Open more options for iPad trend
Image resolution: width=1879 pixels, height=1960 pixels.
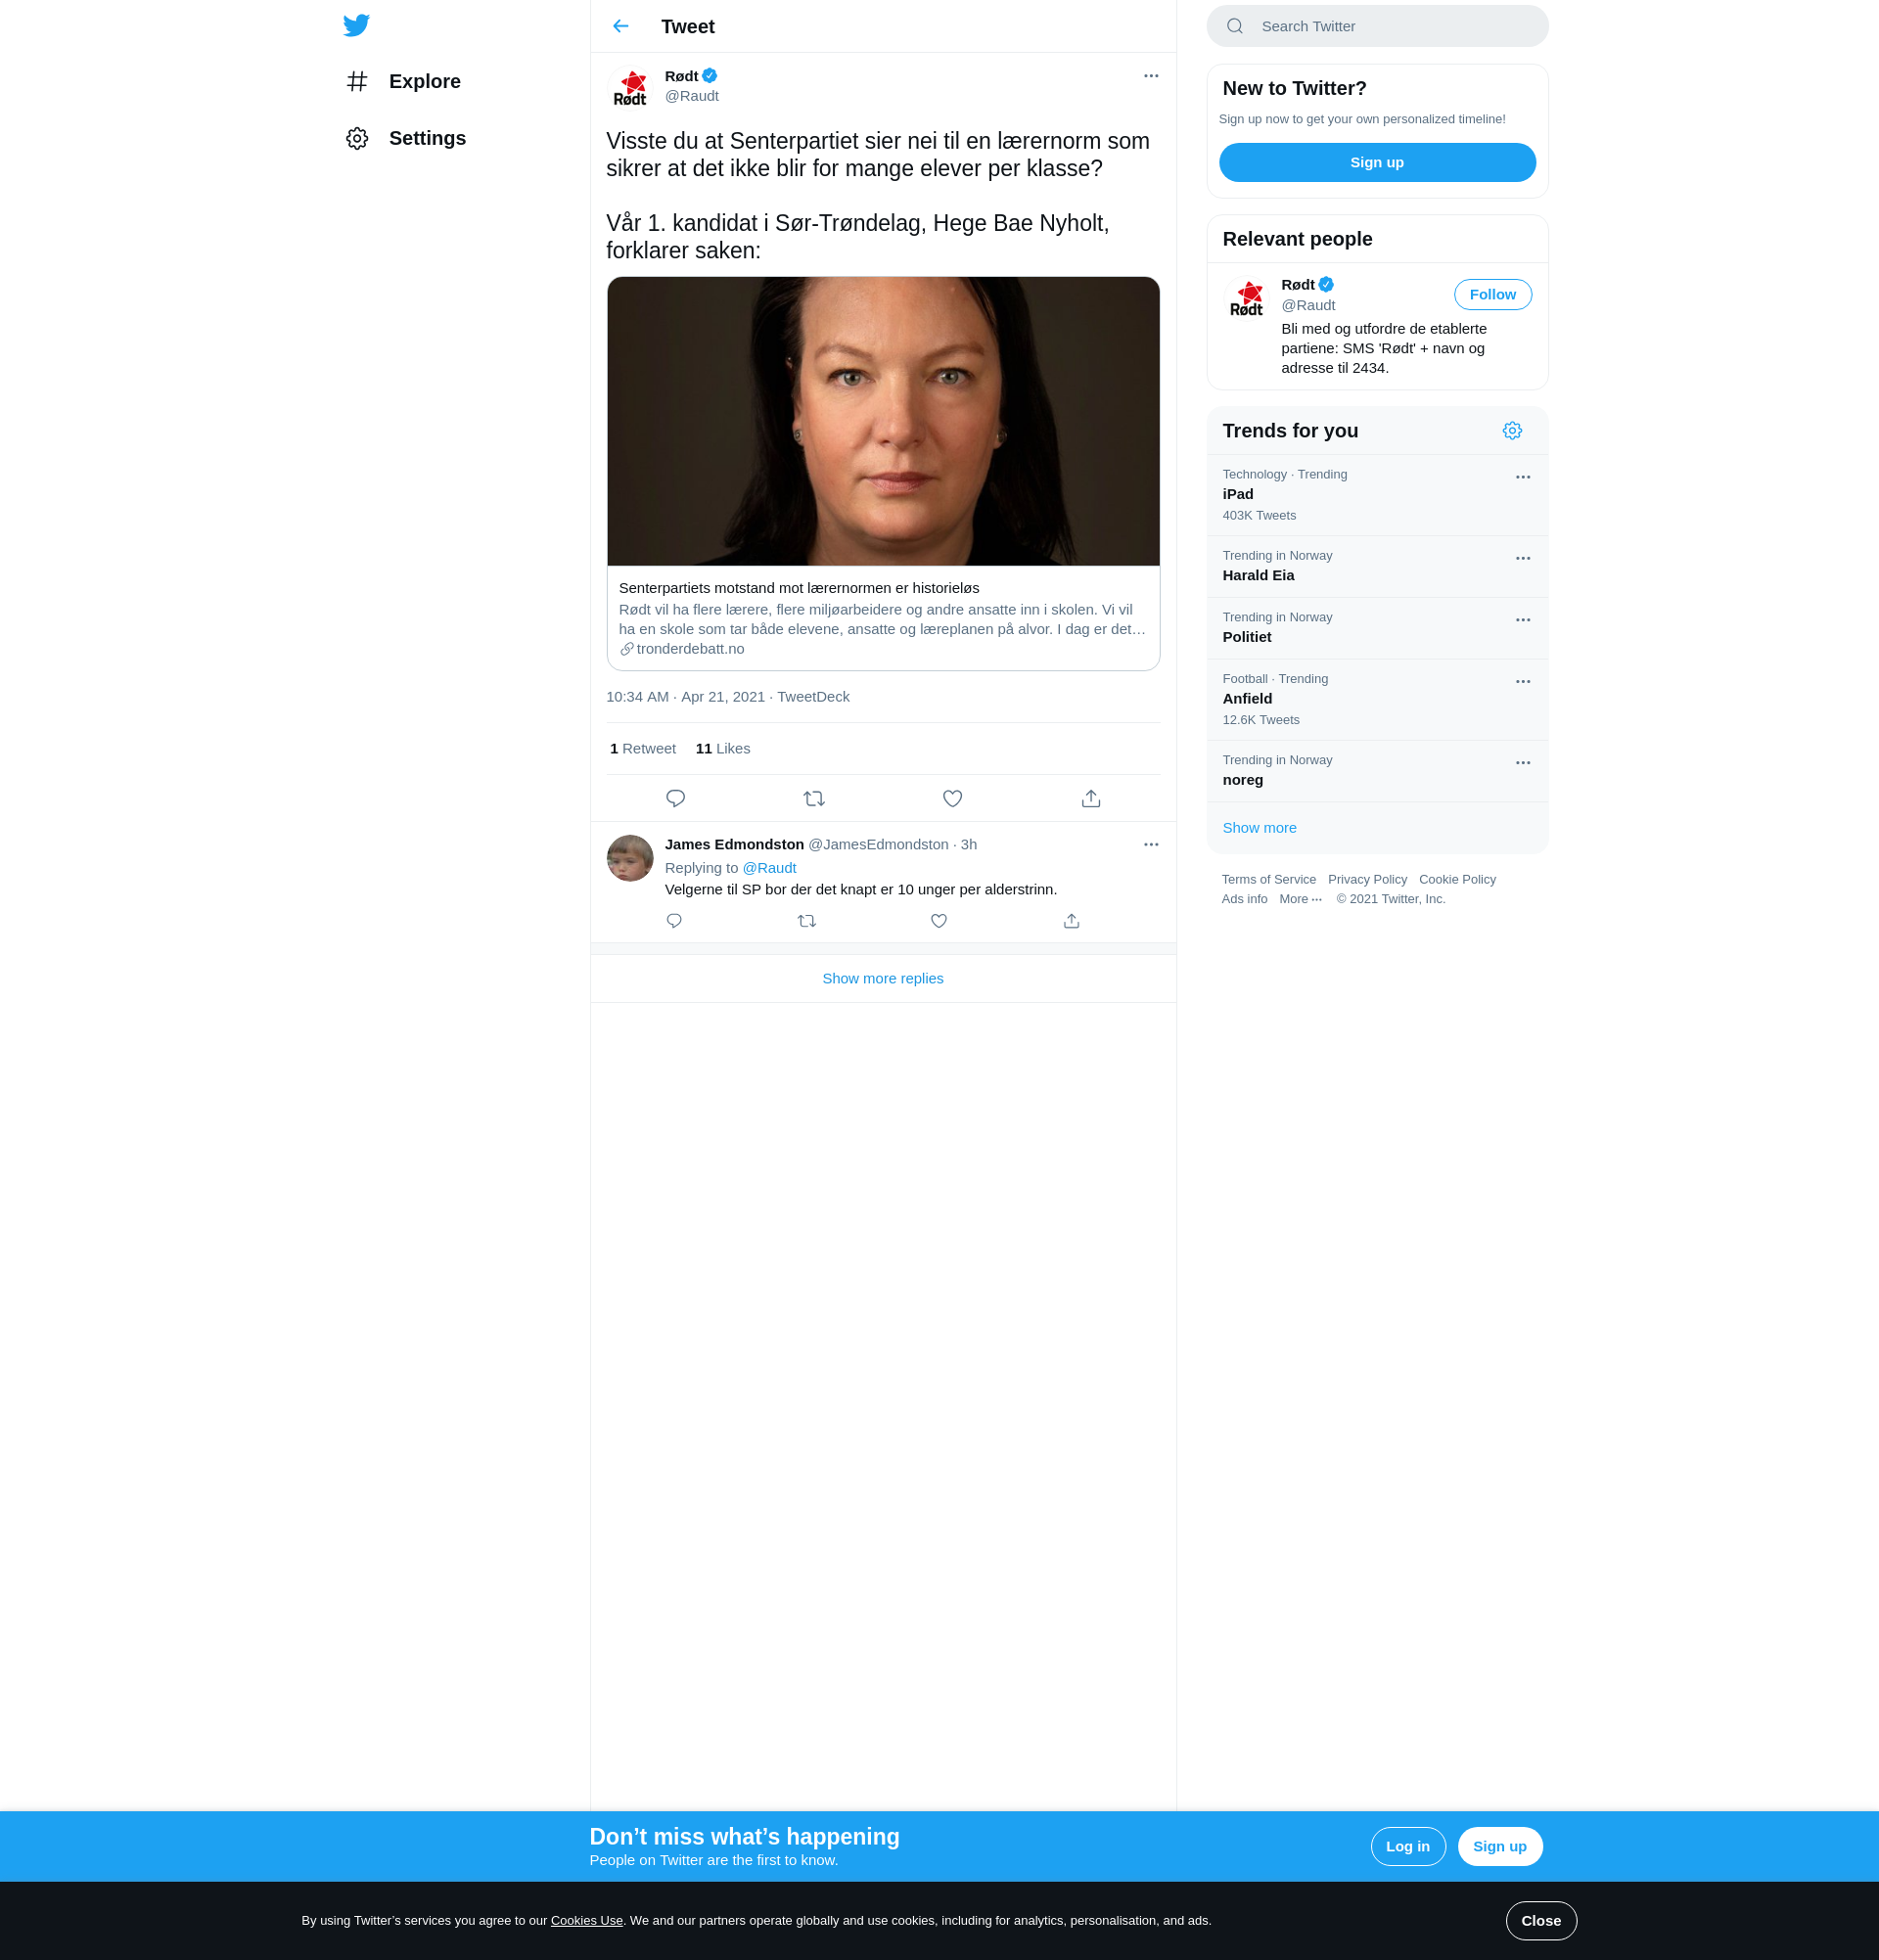tap(1523, 478)
